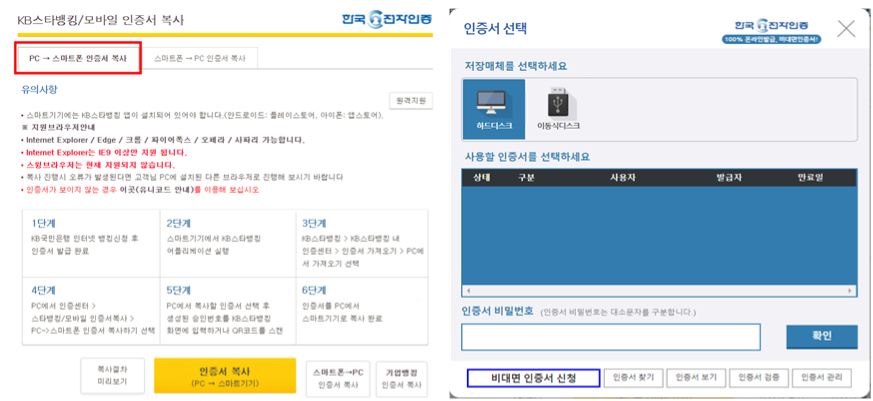Screen dimensions: 873x401
Task: Click the yellow 인증서 복사 button
Action: pyautogui.click(x=224, y=376)
